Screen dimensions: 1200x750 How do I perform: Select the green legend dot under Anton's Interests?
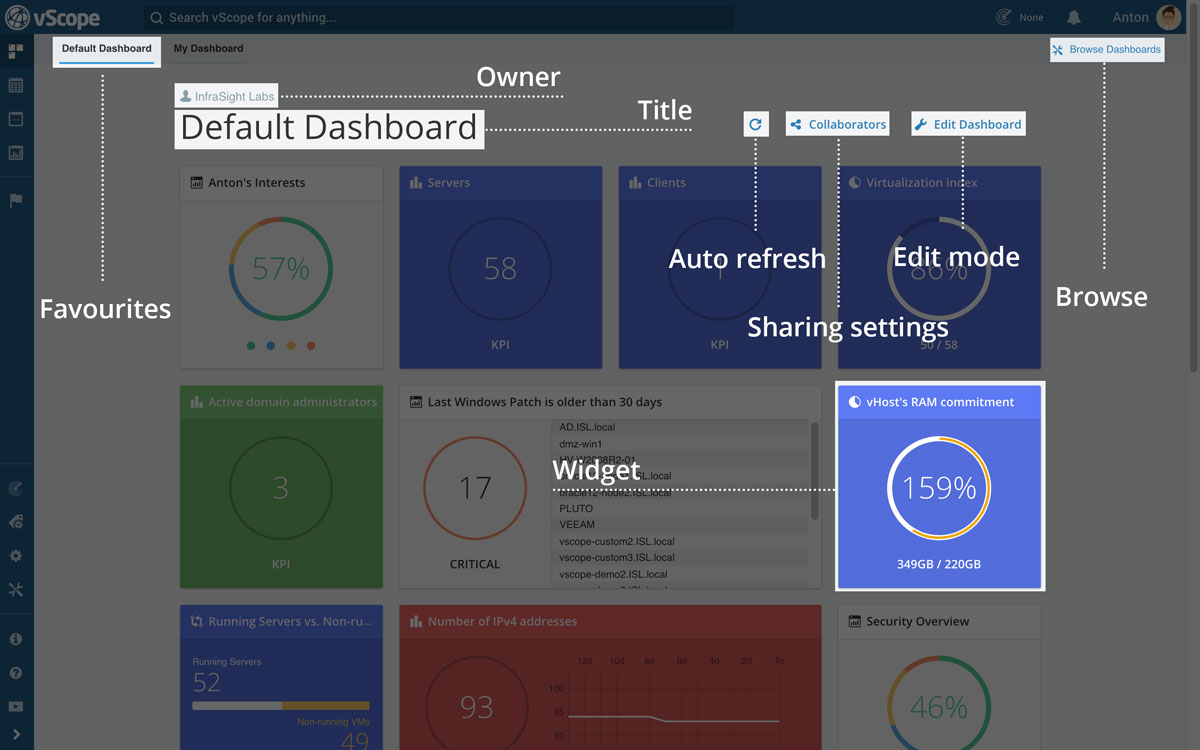[251, 346]
